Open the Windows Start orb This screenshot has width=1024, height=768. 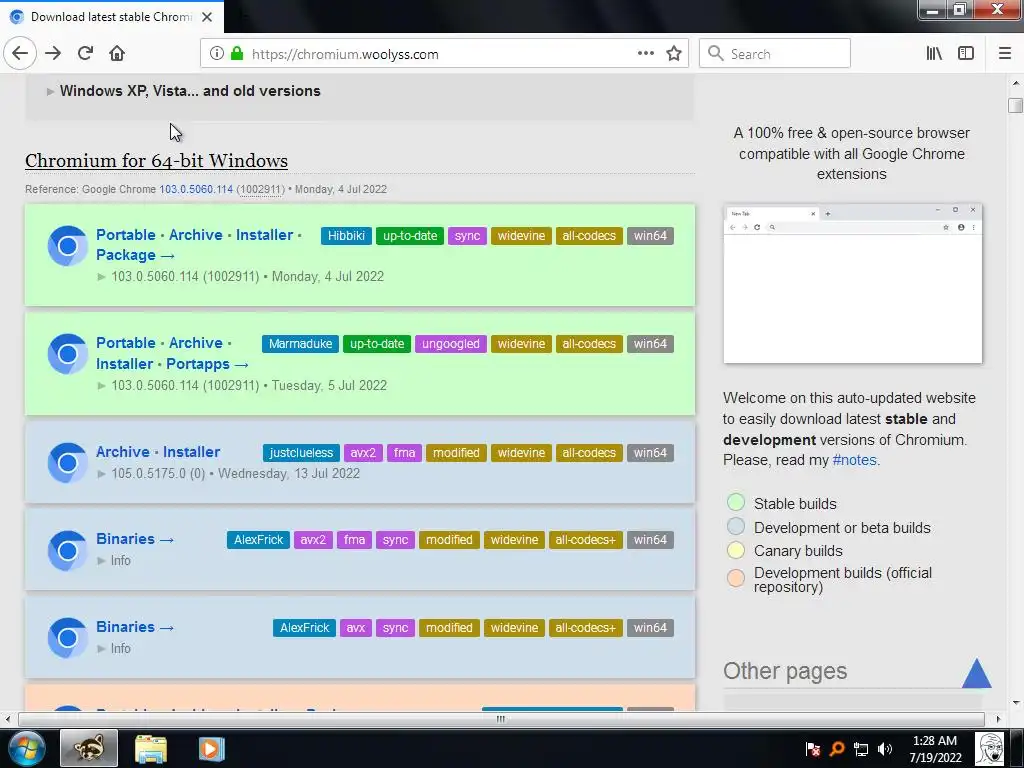(x=26, y=748)
